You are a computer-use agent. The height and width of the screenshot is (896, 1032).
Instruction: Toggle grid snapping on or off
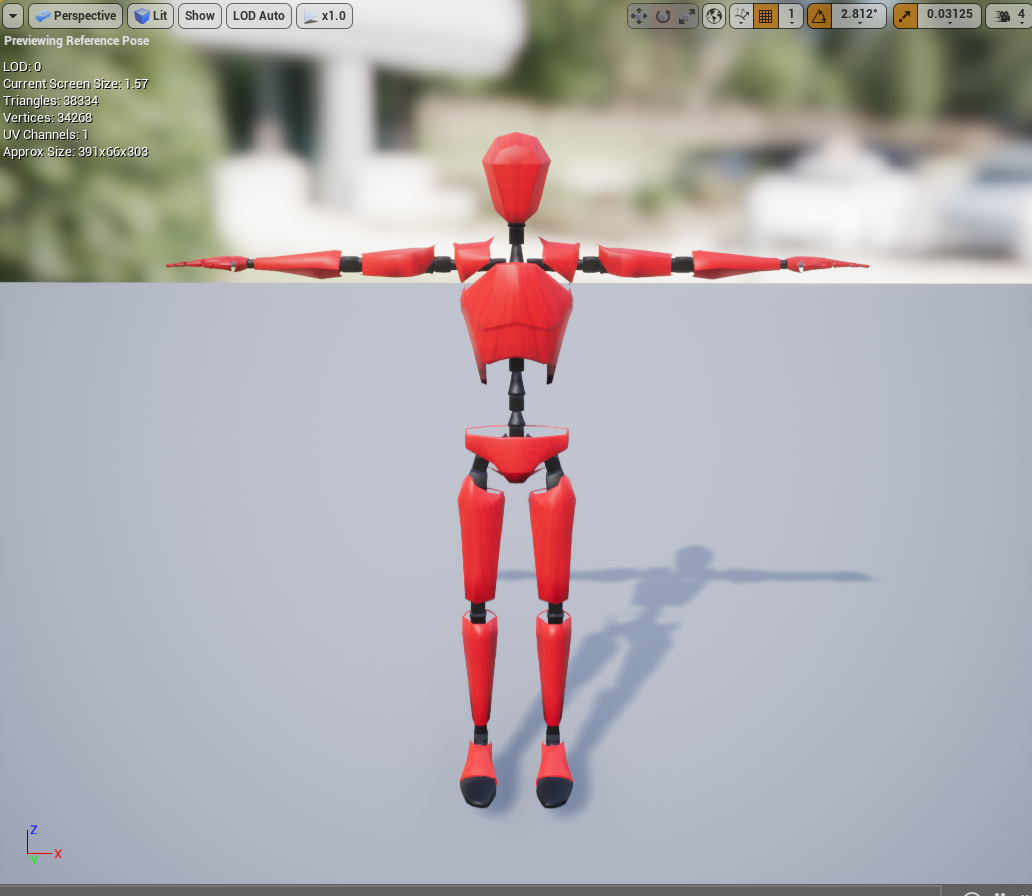pyautogui.click(x=766, y=16)
